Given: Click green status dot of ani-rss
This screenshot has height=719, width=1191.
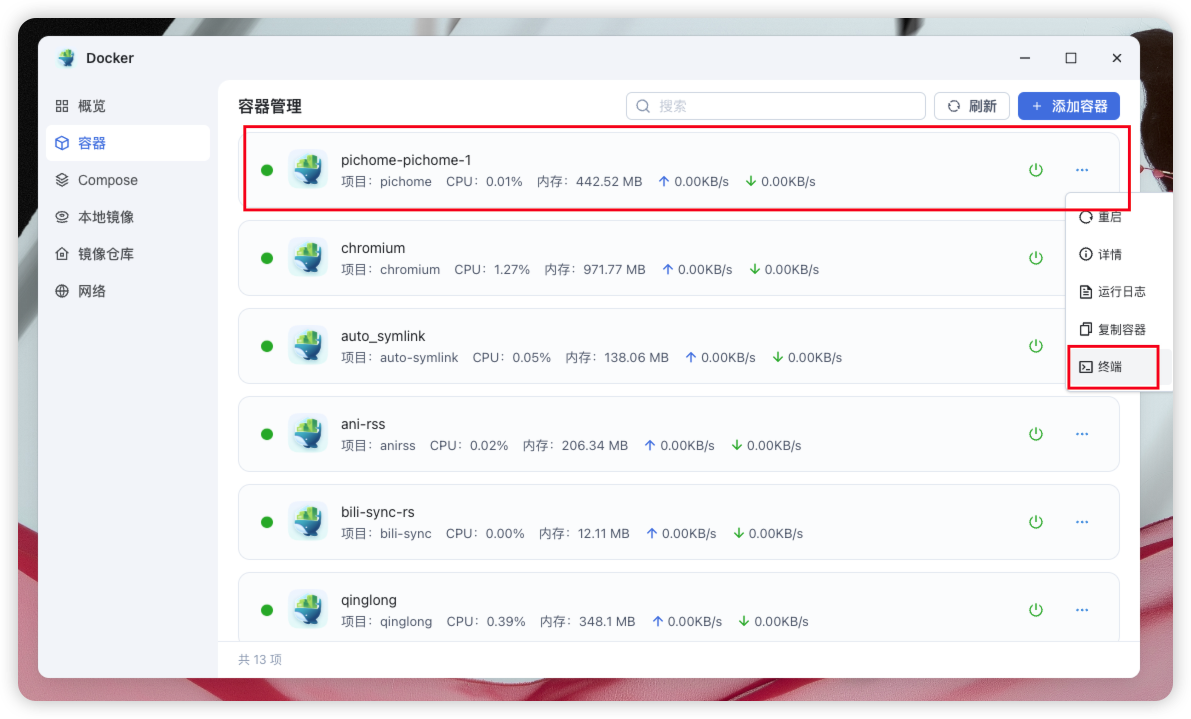Looking at the screenshot, I should 267,434.
